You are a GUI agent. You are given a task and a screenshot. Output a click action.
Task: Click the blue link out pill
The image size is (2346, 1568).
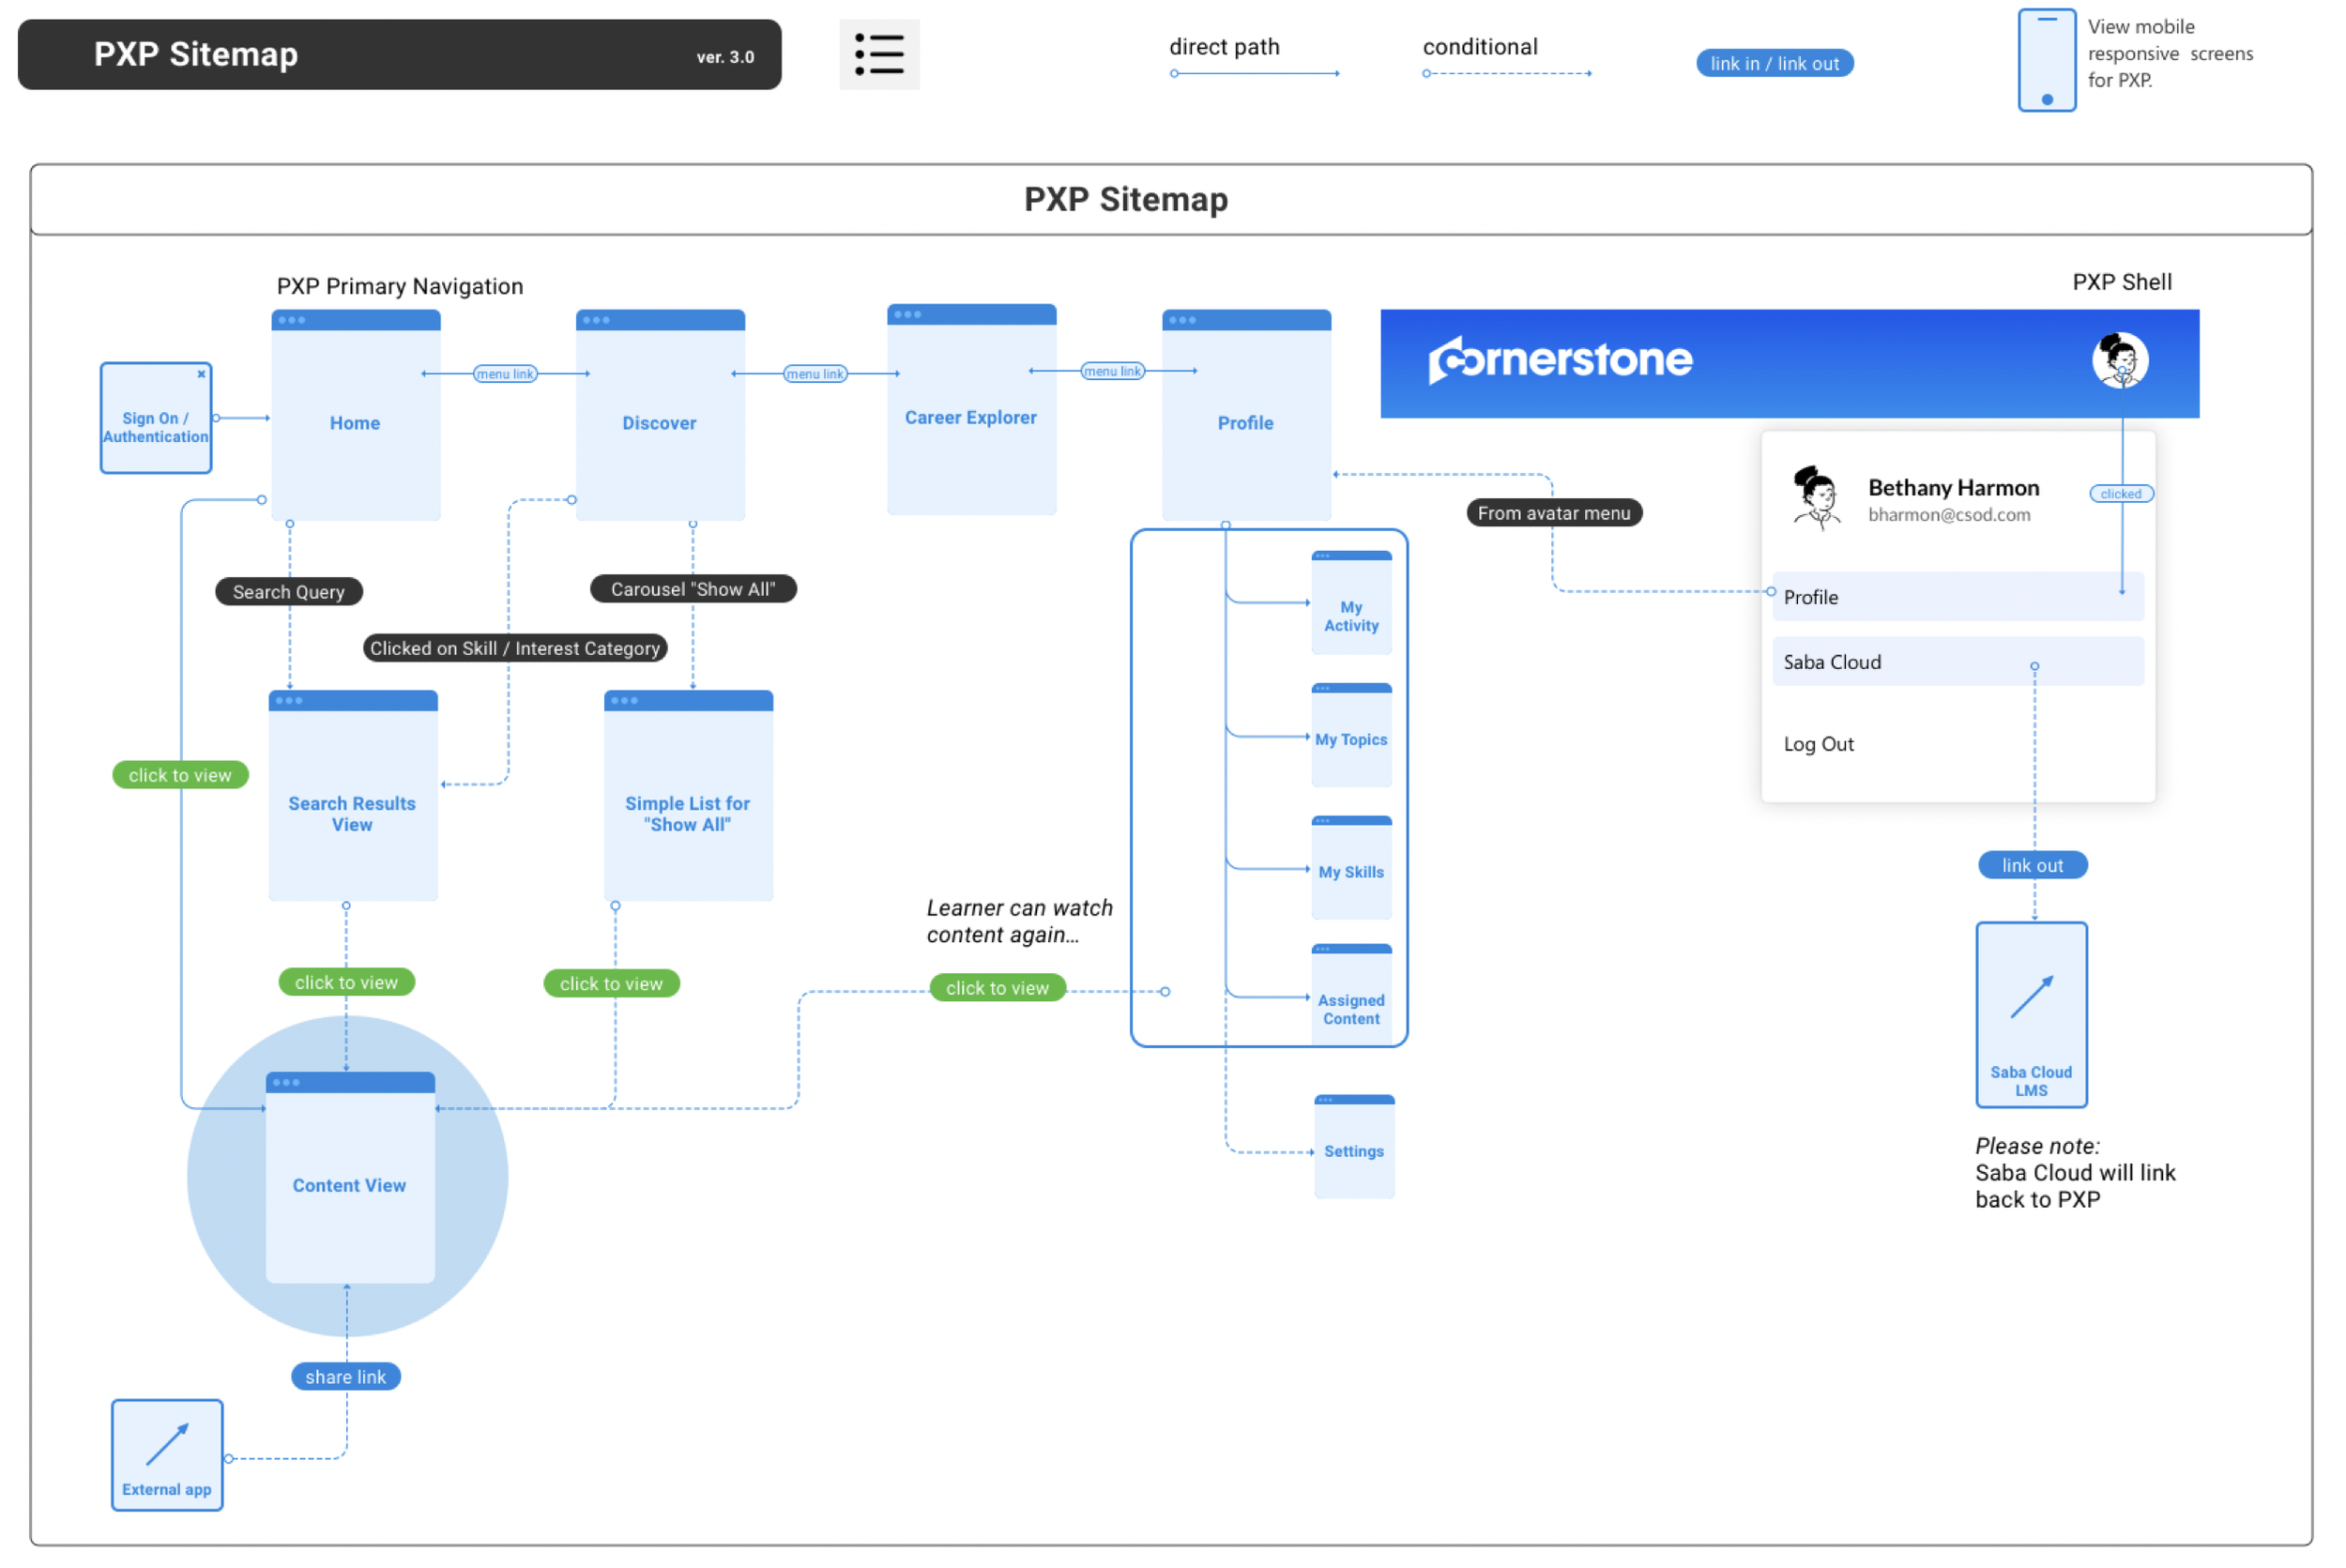click(2032, 865)
